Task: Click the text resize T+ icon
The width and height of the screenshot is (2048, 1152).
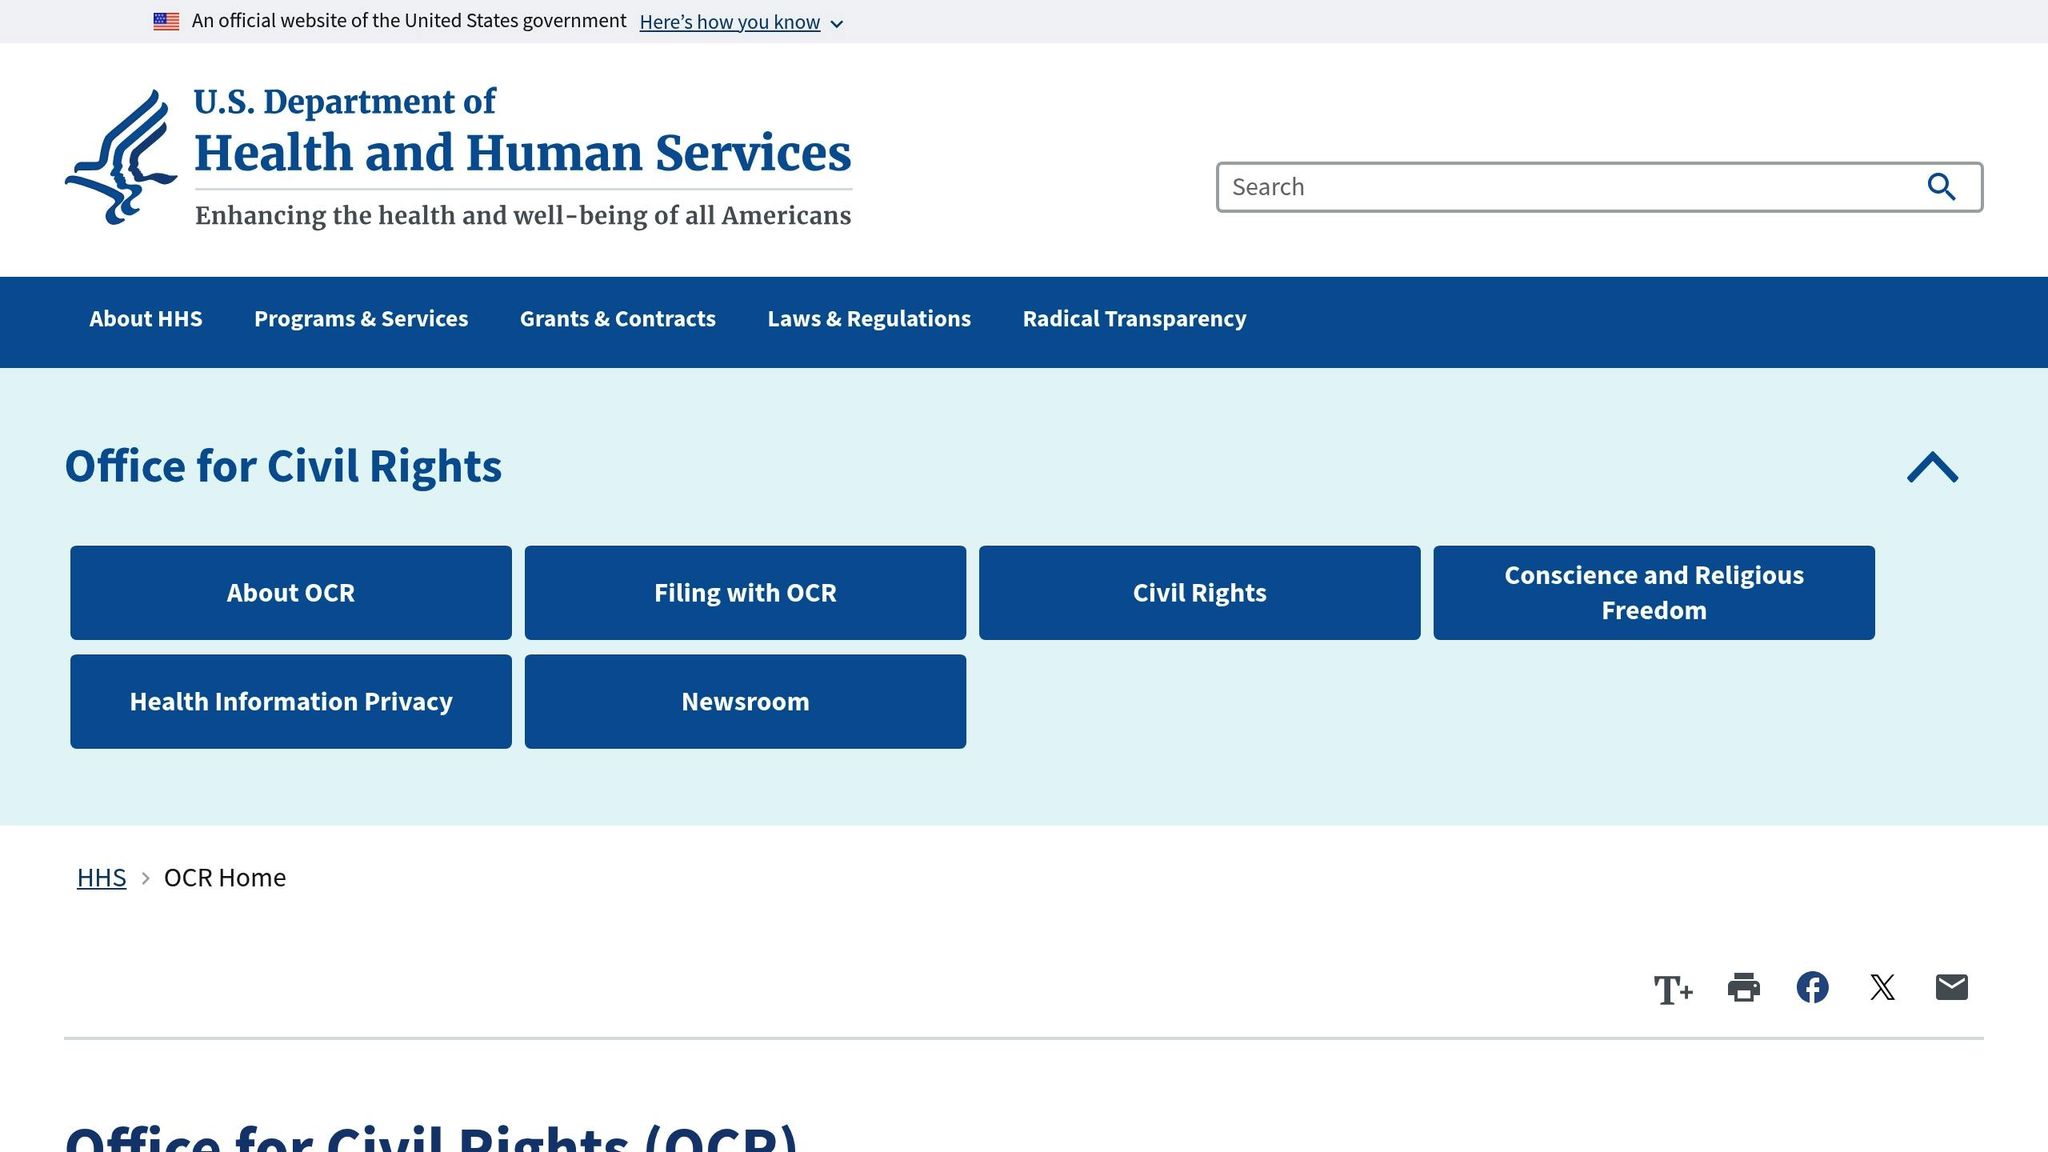Action: pyautogui.click(x=1672, y=989)
